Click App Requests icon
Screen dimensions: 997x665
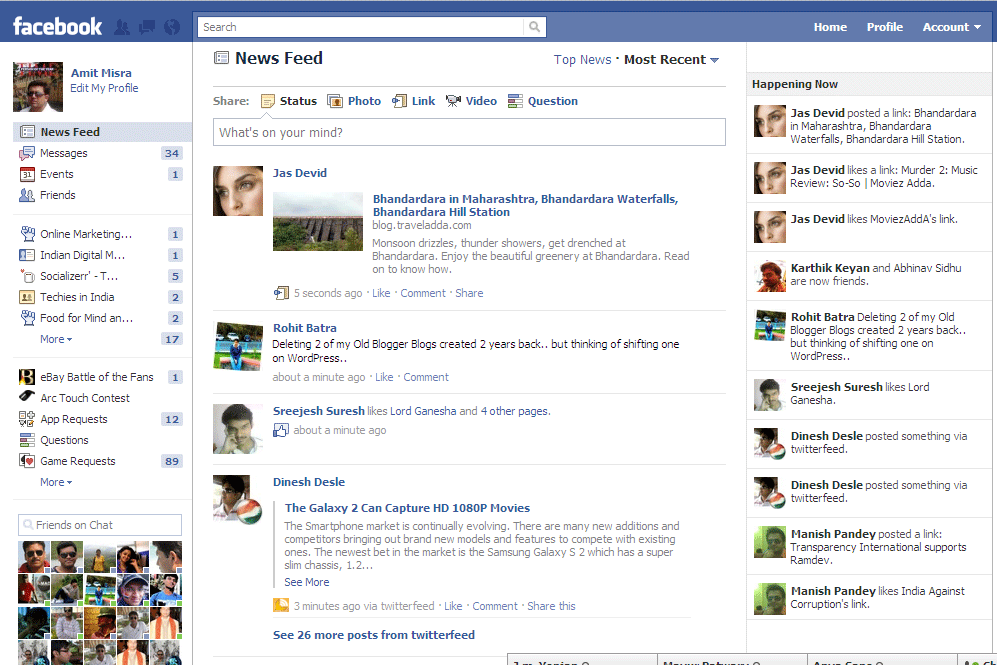pyautogui.click(x=27, y=419)
